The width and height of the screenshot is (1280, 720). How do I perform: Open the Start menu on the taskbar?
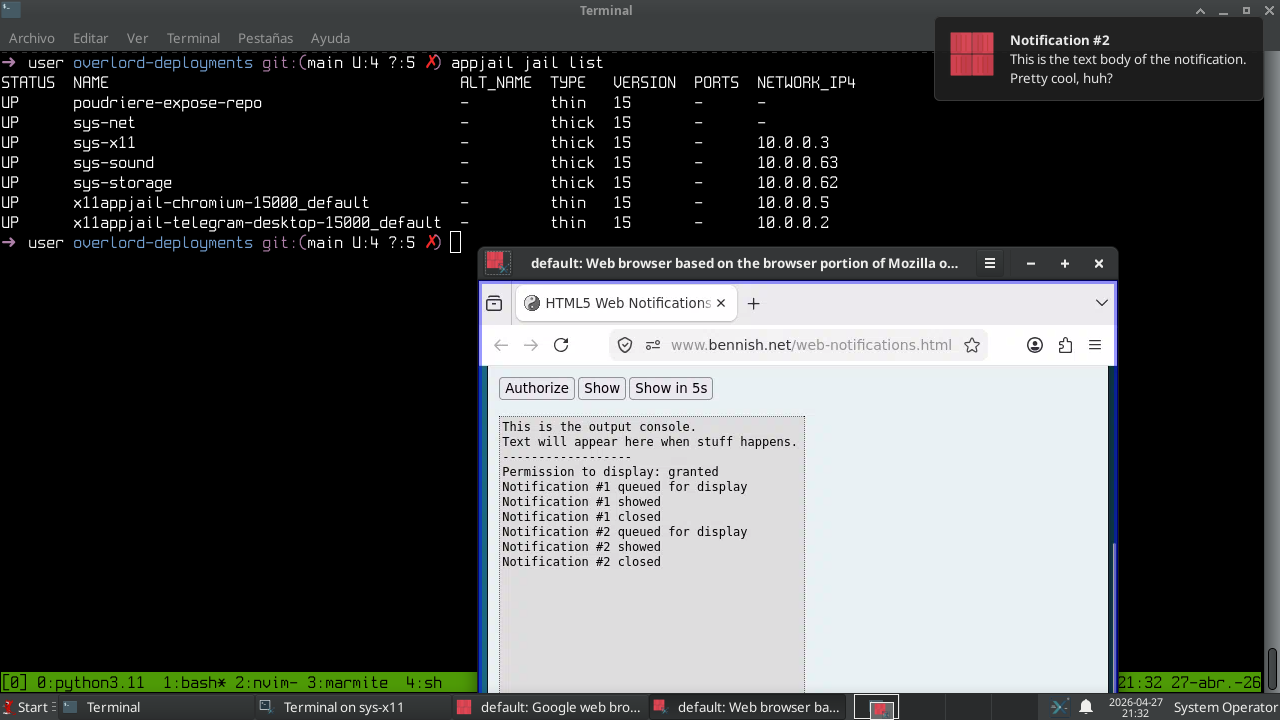26,707
